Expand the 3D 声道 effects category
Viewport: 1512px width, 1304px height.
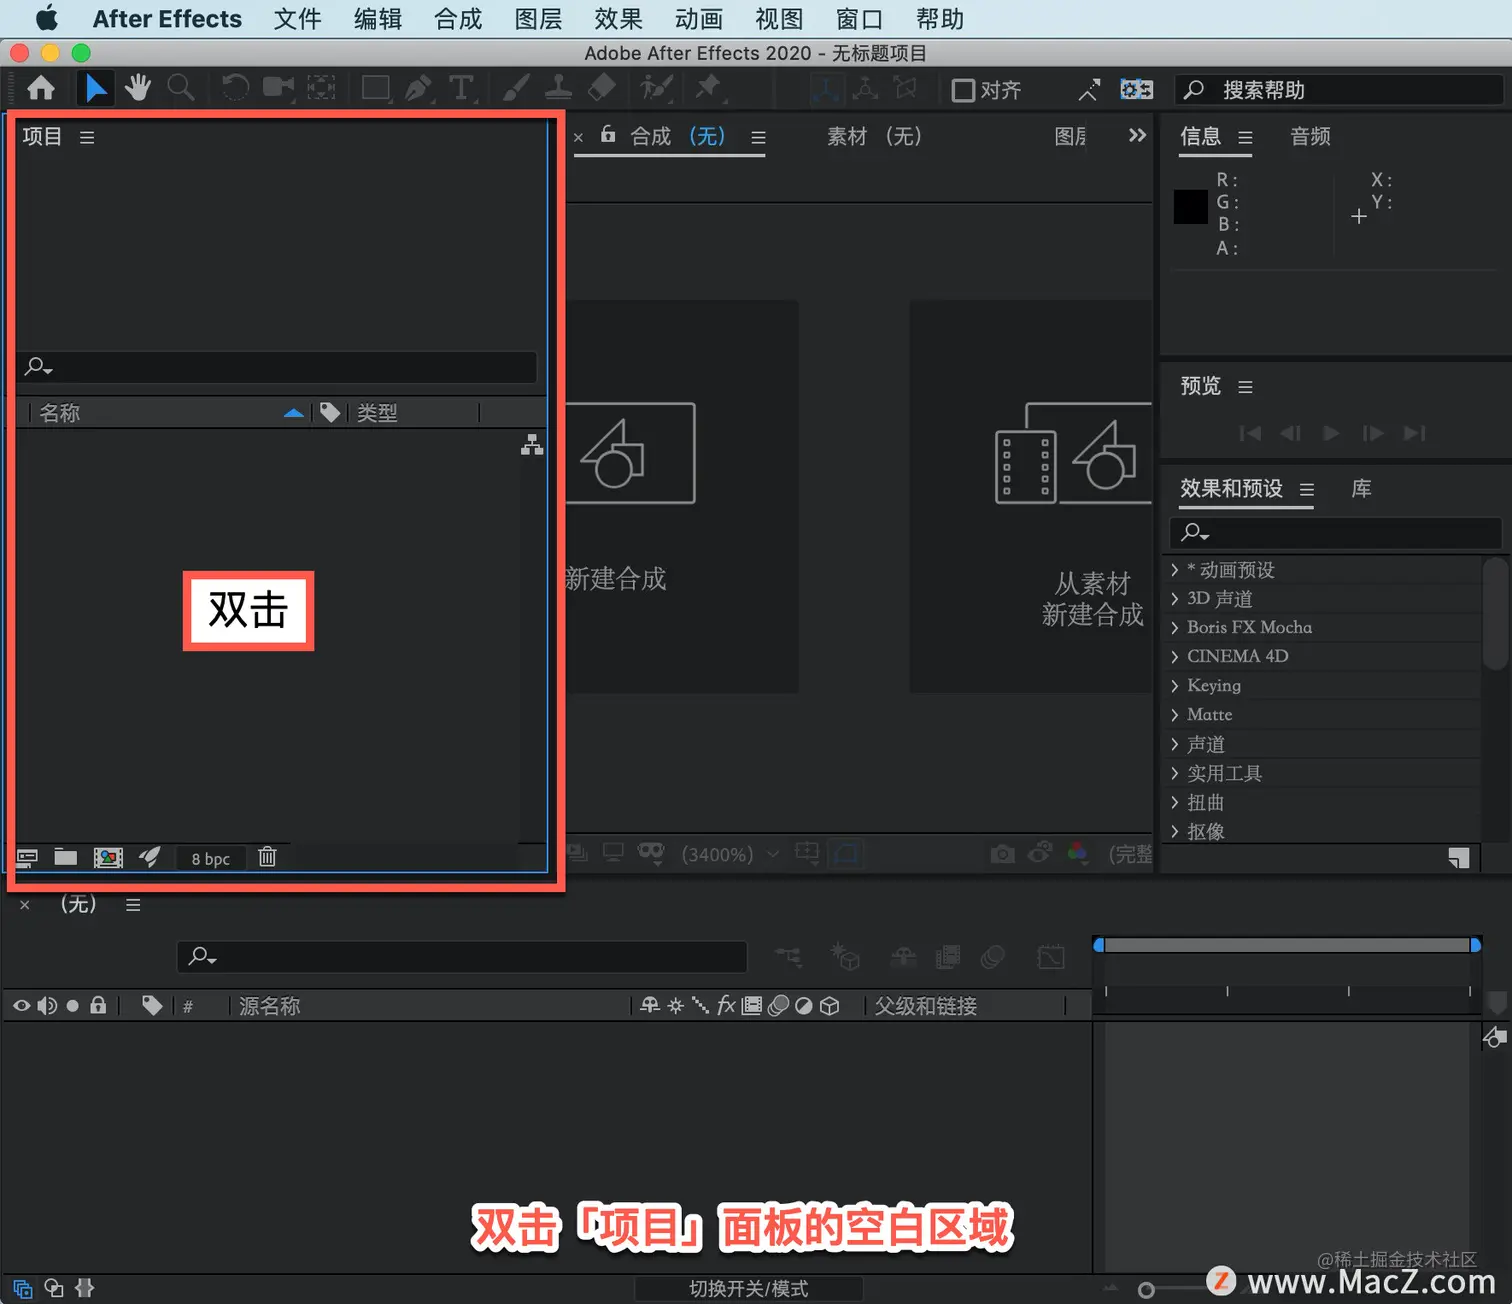tap(1174, 599)
